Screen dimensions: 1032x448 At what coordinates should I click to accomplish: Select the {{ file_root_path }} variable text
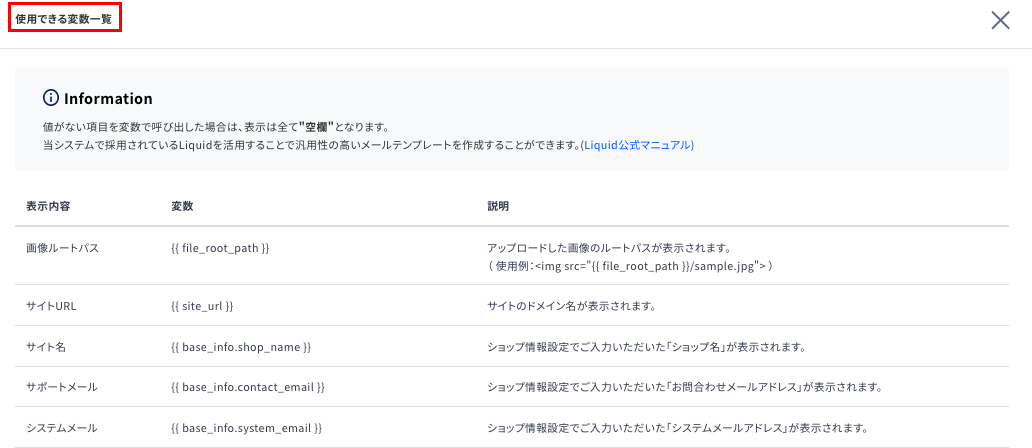point(219,249)
